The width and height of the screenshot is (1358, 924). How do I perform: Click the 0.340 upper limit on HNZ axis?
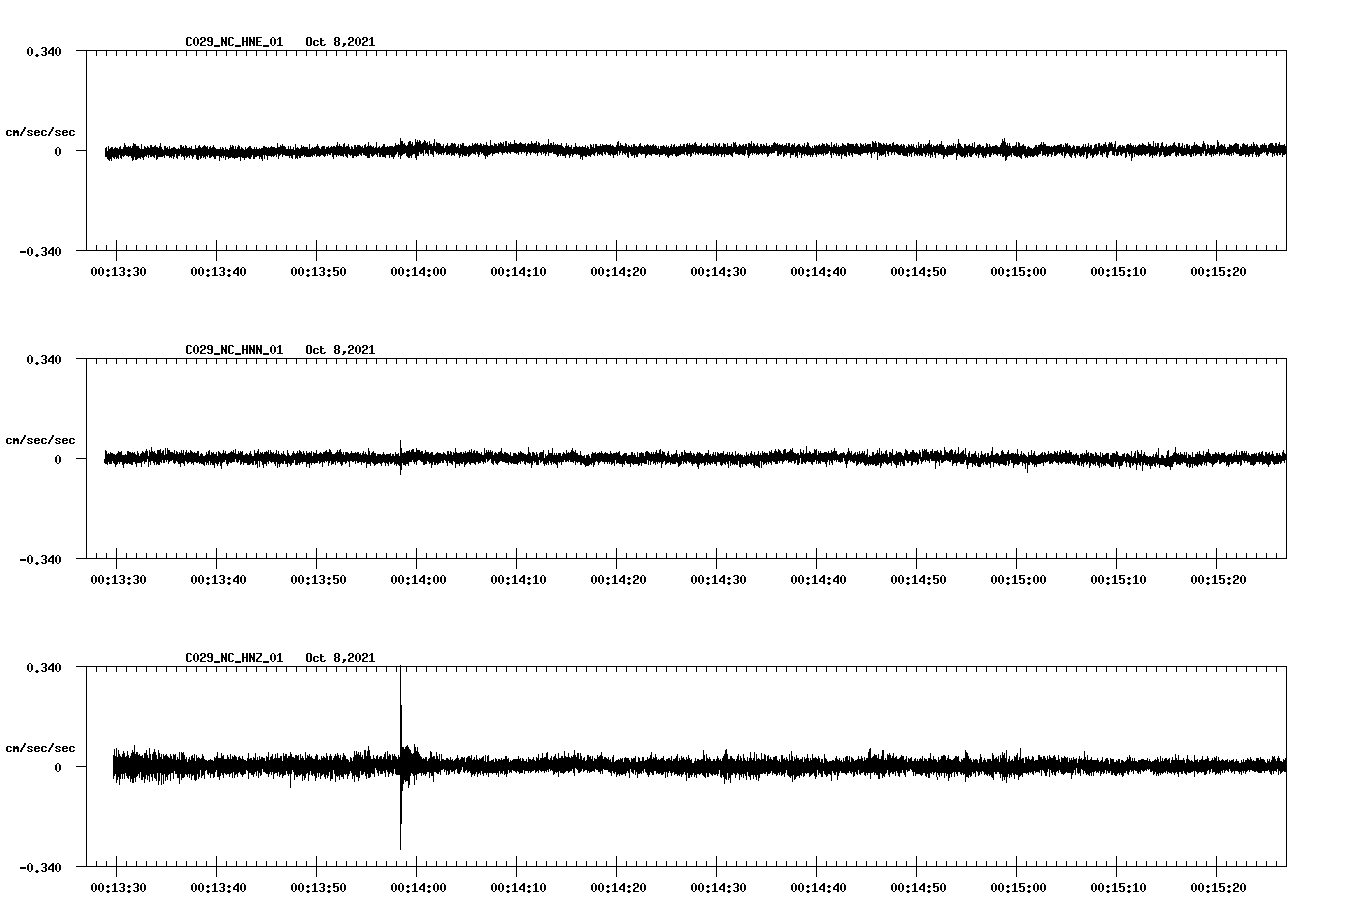[x=43, y=667]
